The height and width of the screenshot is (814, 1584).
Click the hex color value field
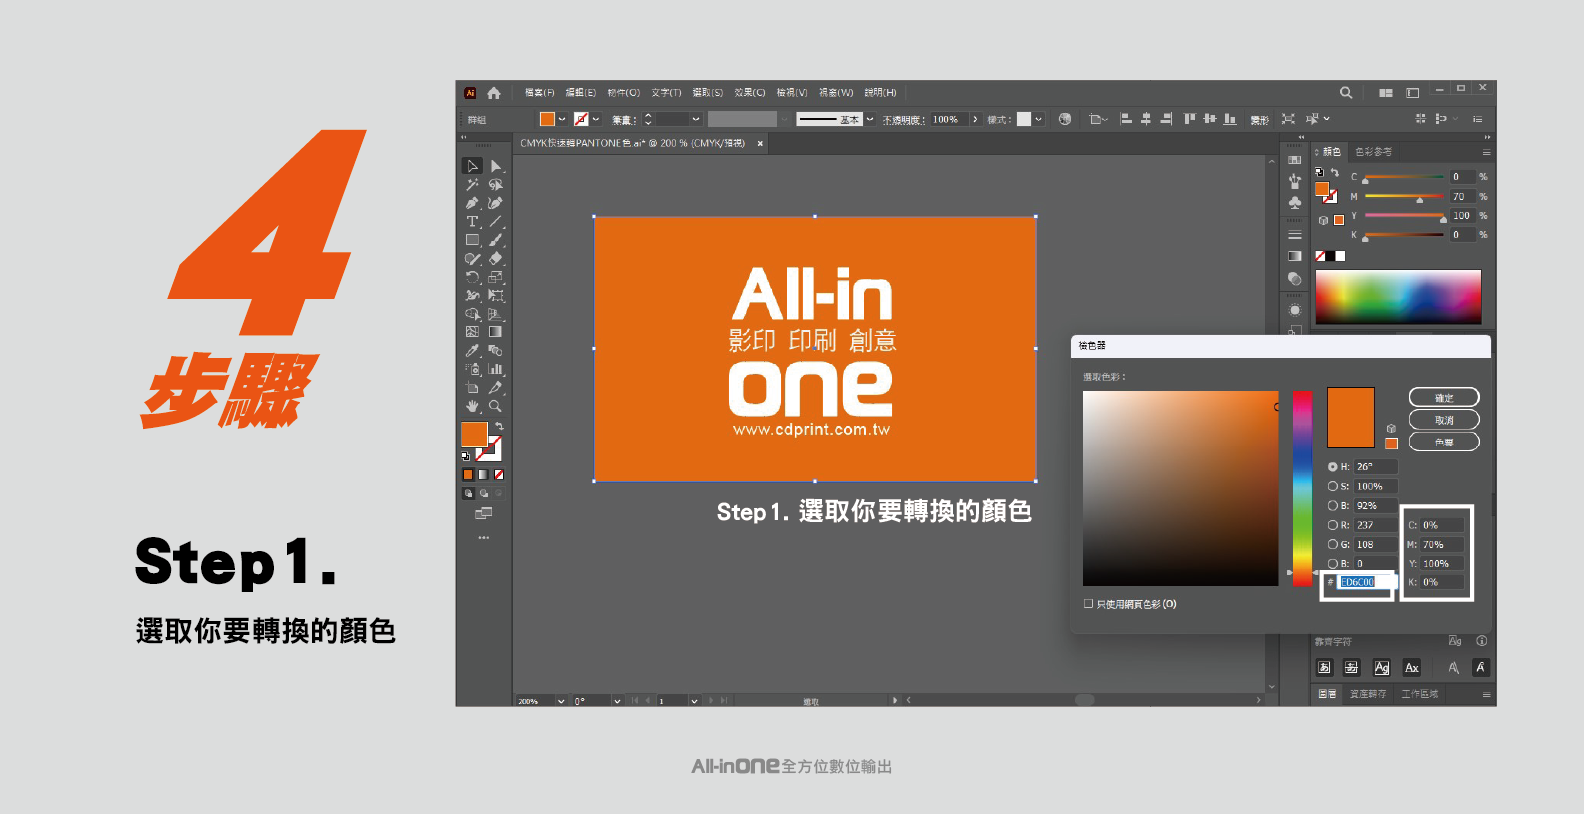click(1364, 582)
